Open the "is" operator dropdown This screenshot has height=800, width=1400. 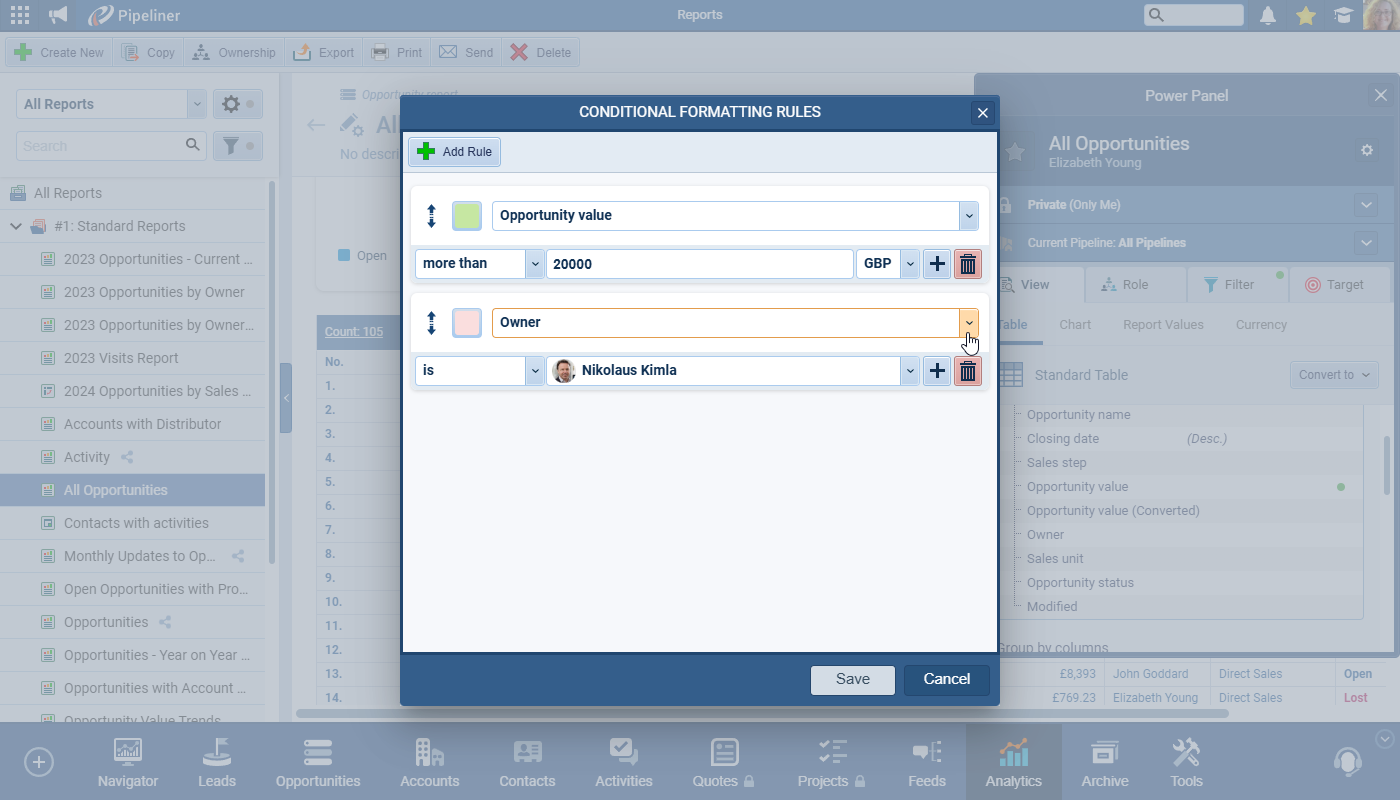(534, 371)
